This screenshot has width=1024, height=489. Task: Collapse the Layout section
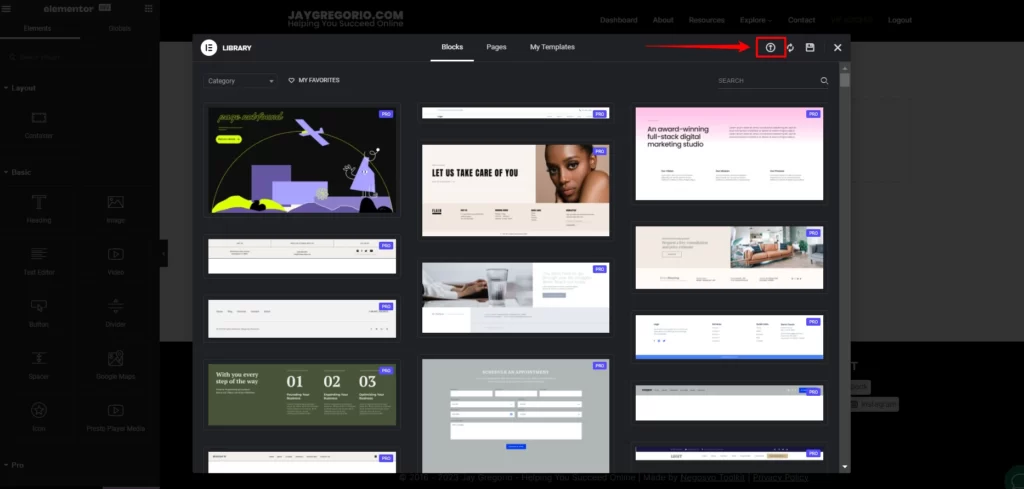(x=20, y=88)
